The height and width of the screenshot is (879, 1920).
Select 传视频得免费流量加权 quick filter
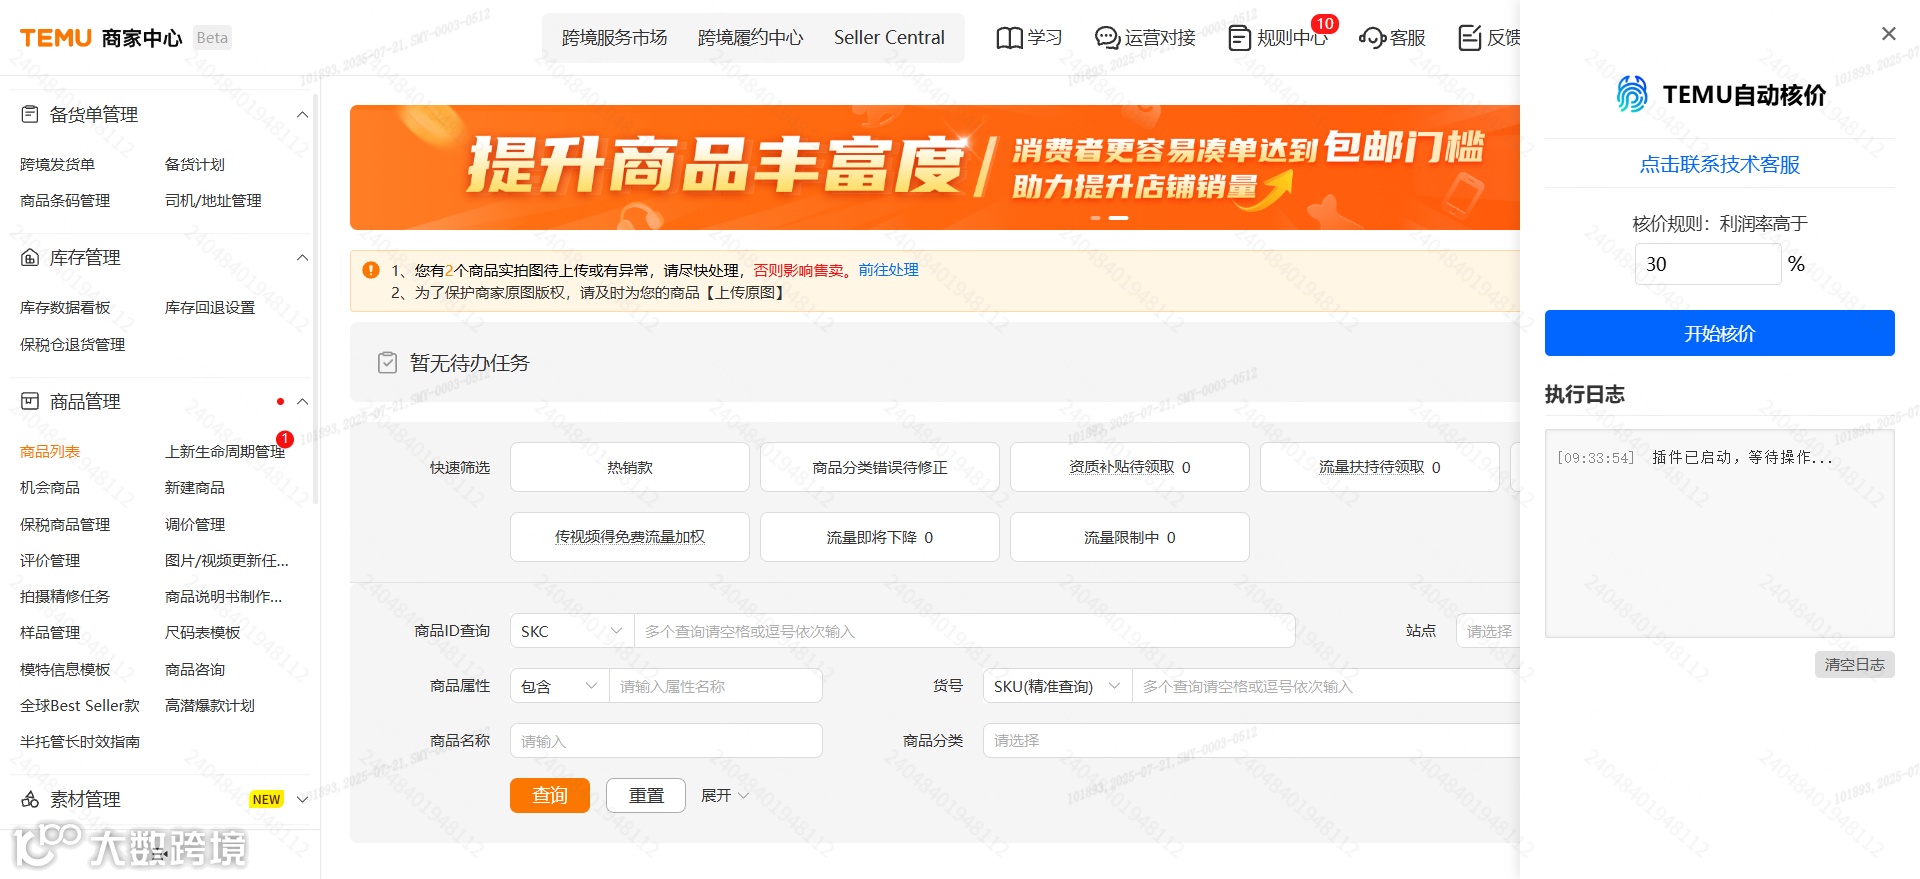[x=630, y=537]
